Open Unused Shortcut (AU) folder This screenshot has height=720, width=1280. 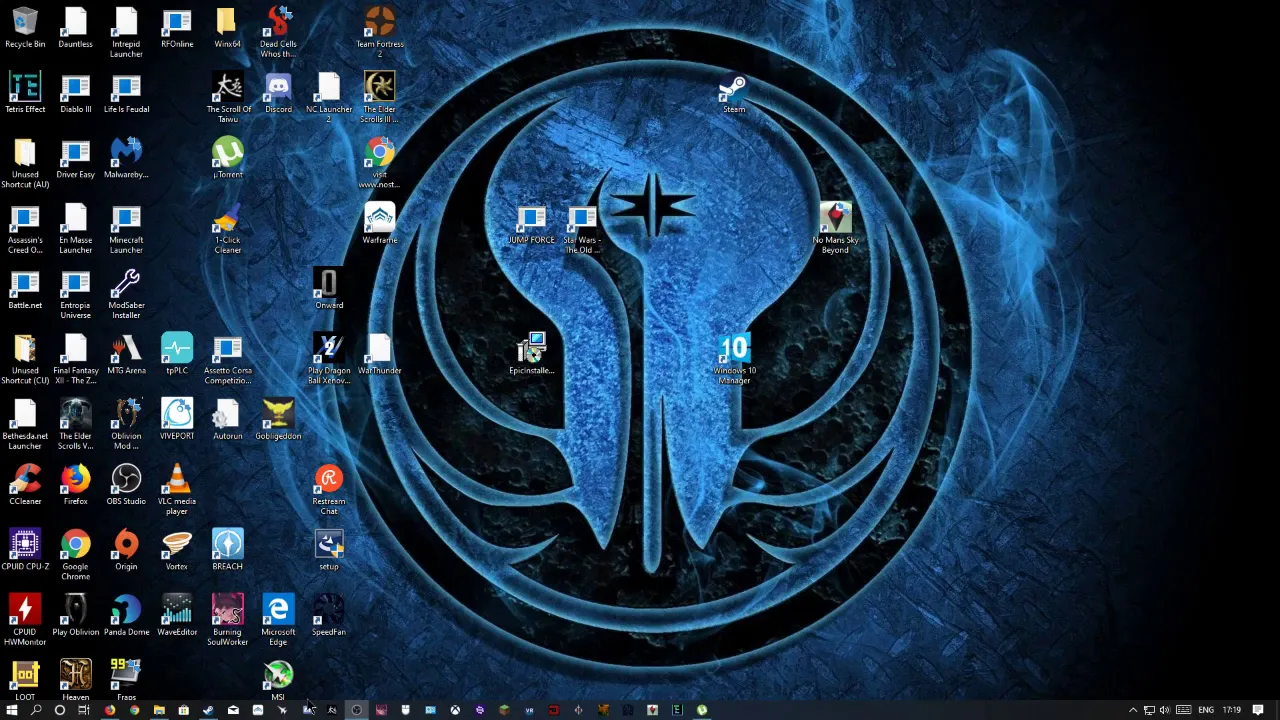click(25, 162)
